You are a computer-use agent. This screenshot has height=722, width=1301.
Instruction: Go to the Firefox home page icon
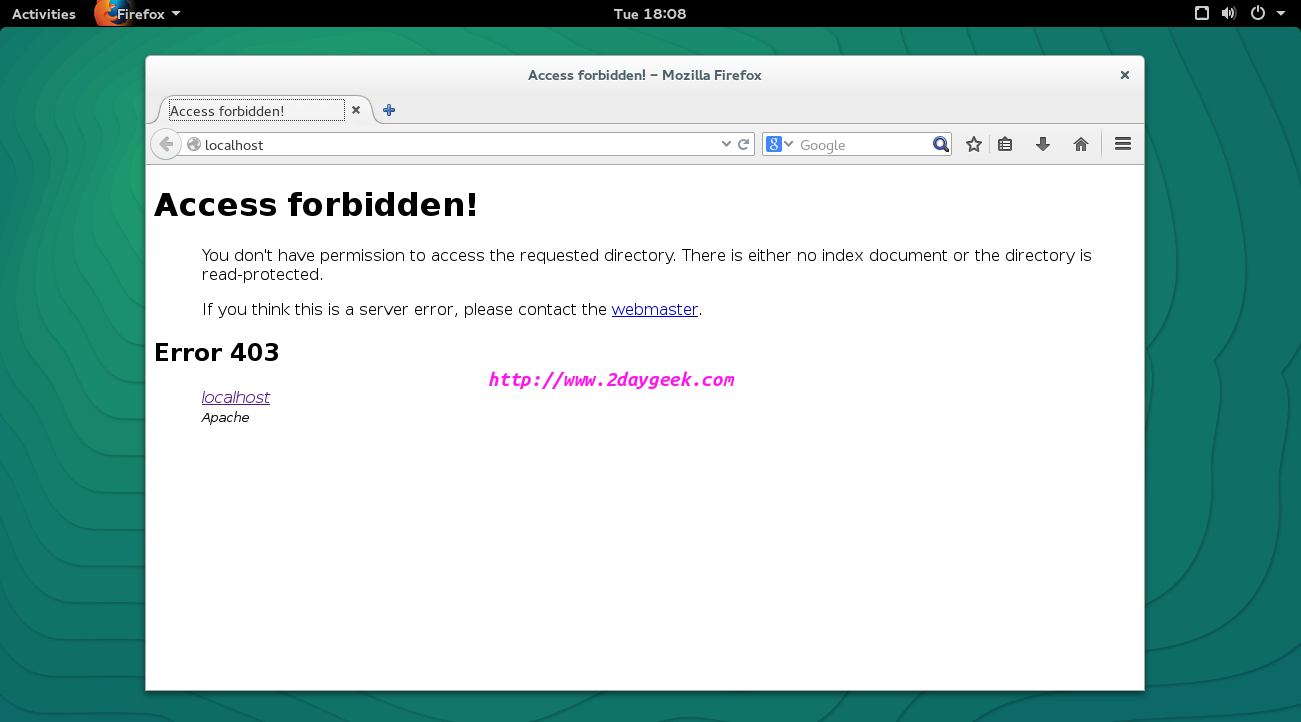click(1081, 144)
